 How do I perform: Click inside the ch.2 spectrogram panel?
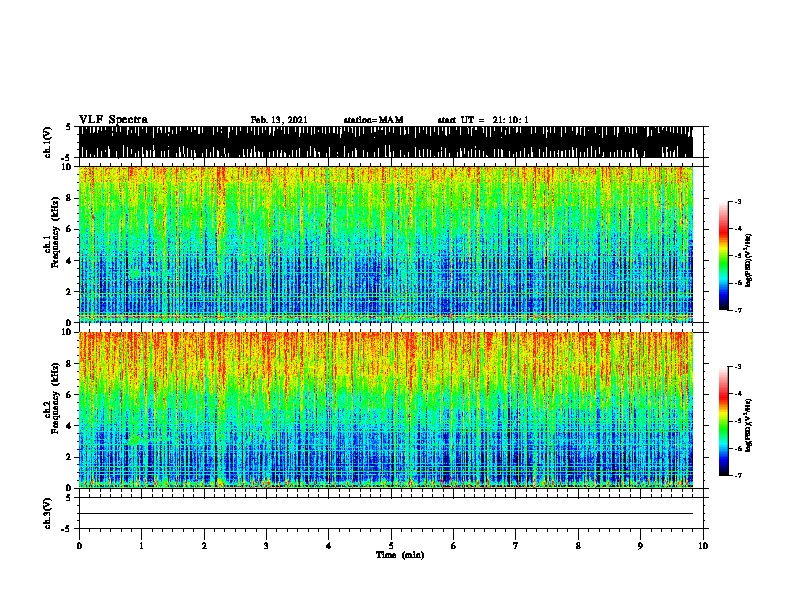pyautogui.click(x=386, y=410)
